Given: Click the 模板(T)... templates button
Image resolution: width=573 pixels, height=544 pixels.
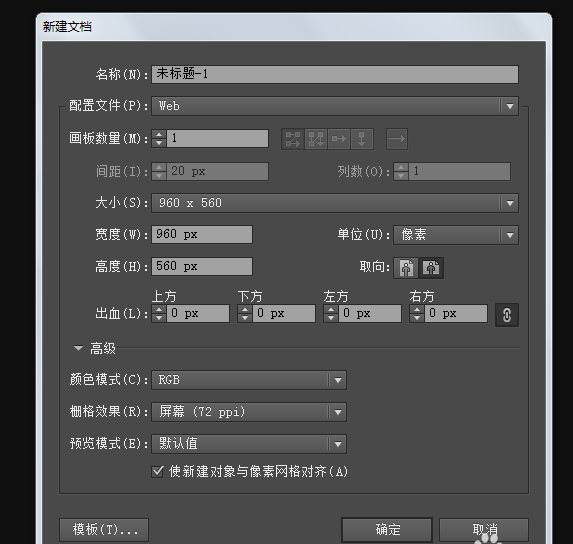Looking at the screenshot, I should coord(104,529).
